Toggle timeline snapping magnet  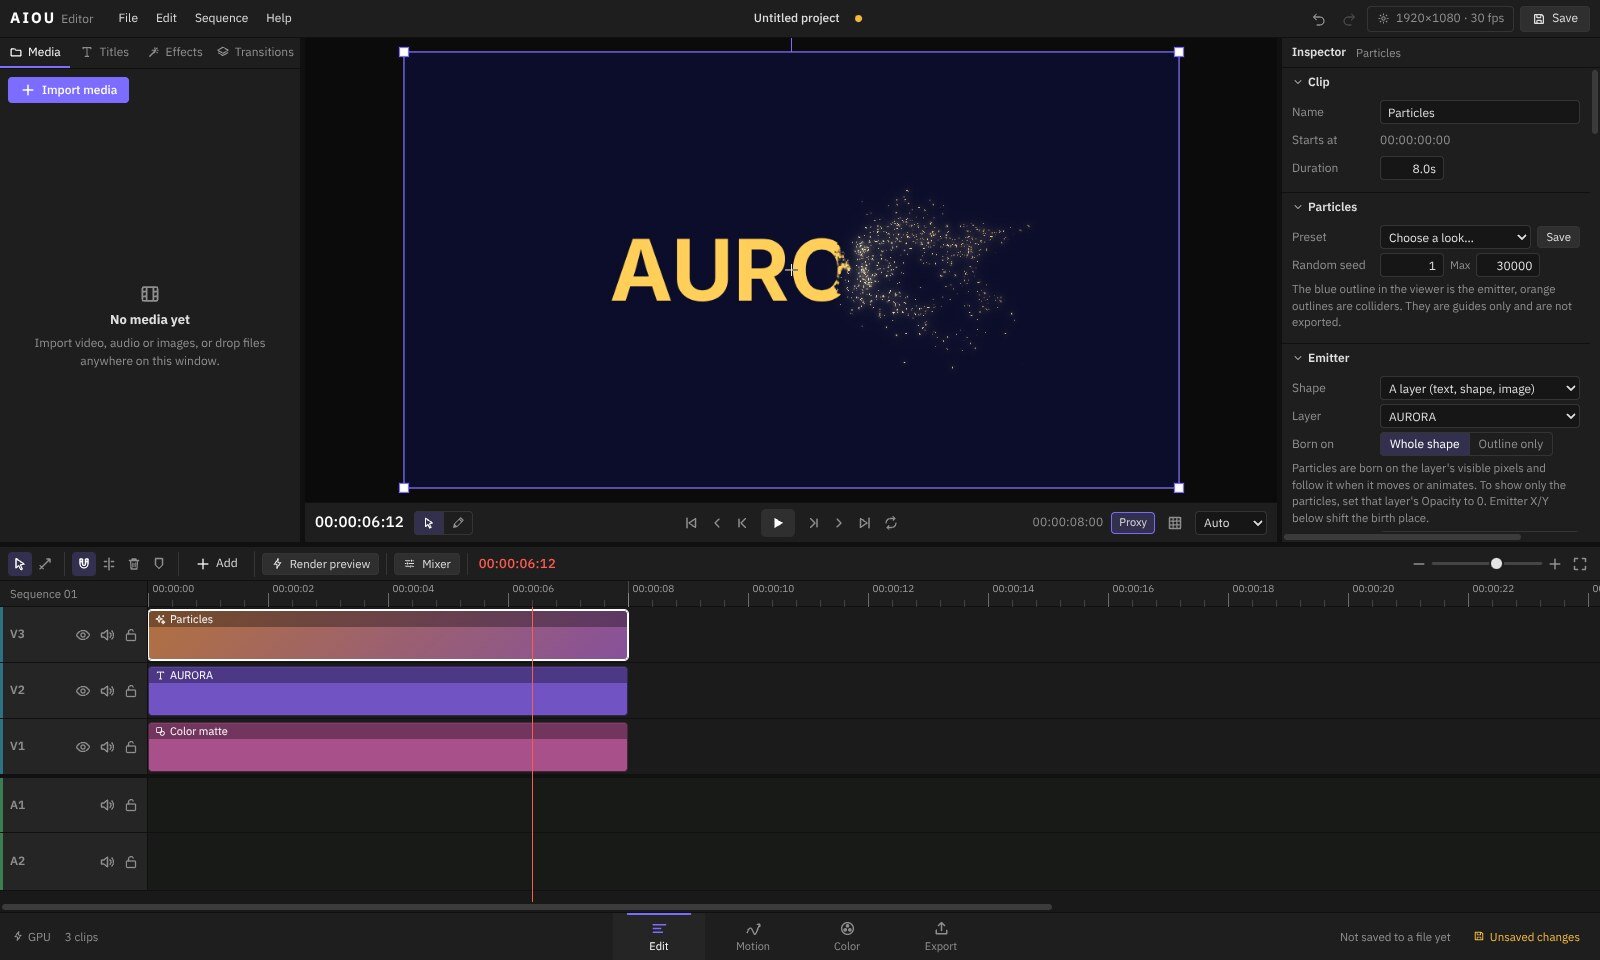84,564
